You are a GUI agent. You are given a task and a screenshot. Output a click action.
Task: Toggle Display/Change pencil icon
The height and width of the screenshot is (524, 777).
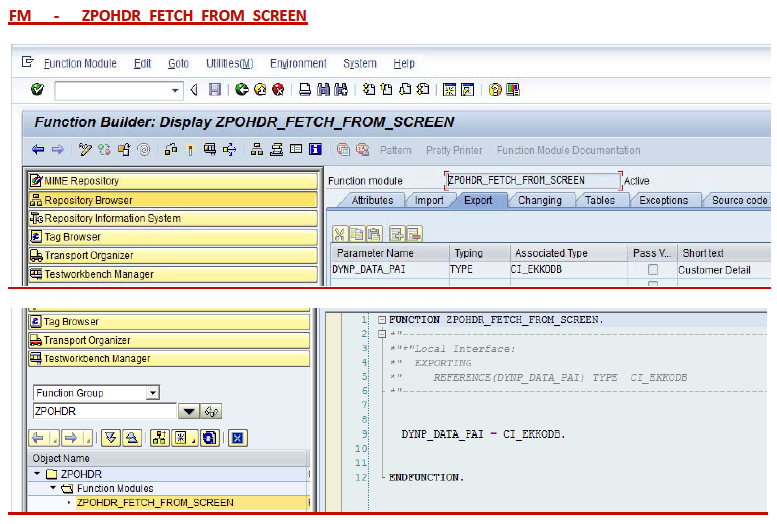click(85, 149)
